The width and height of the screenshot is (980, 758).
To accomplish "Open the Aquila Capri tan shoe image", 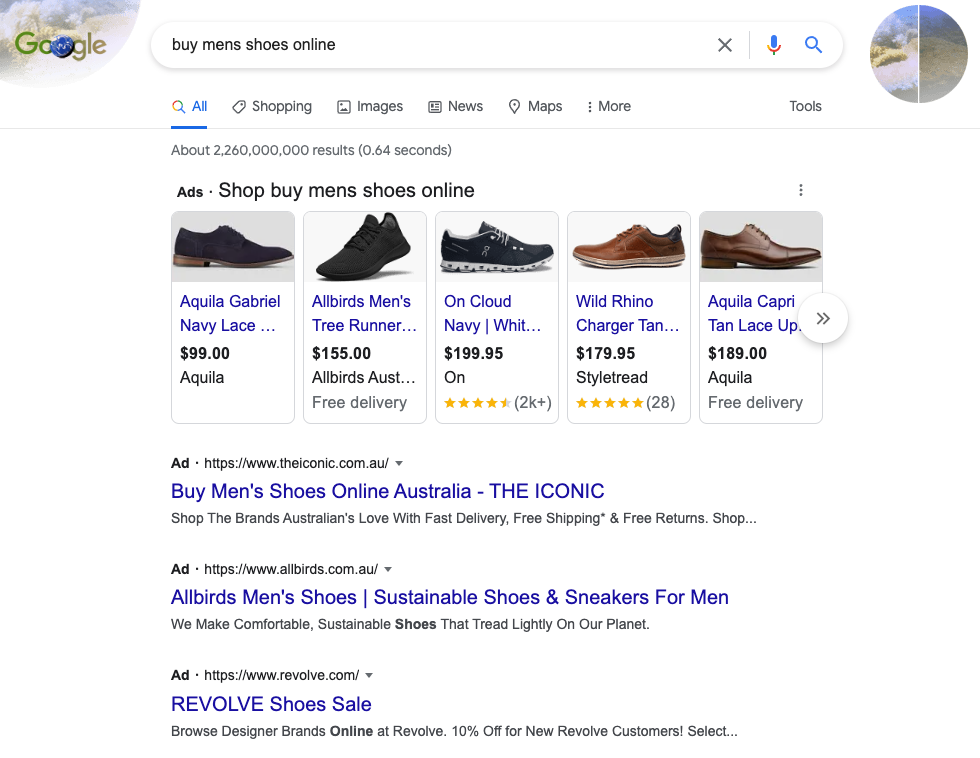I will pos(761,247).
